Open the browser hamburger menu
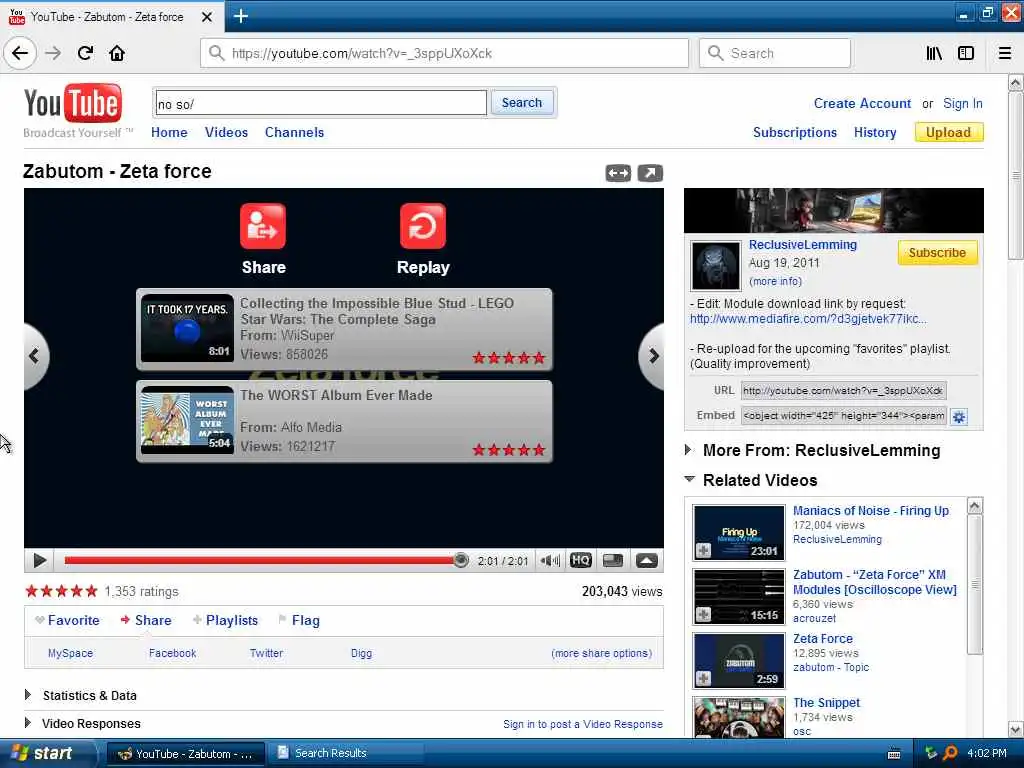 pos(1004,53)
